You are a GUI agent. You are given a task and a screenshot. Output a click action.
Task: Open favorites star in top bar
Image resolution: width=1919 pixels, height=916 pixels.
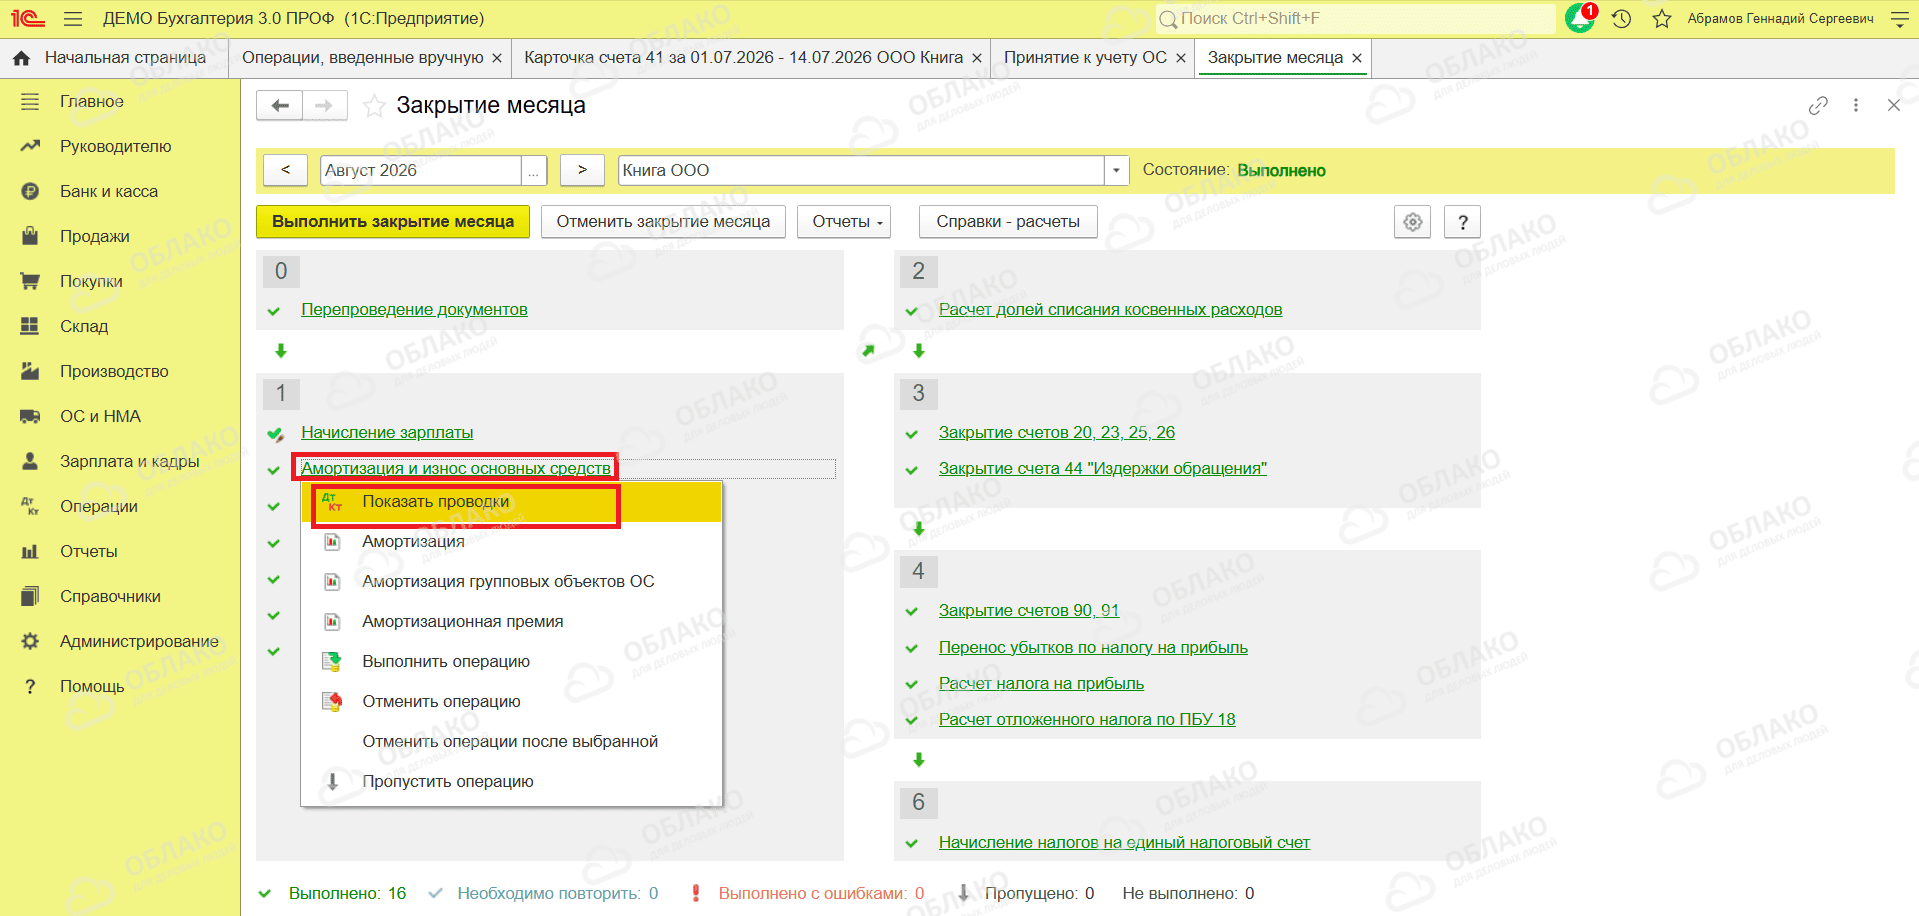point(1662,19)
